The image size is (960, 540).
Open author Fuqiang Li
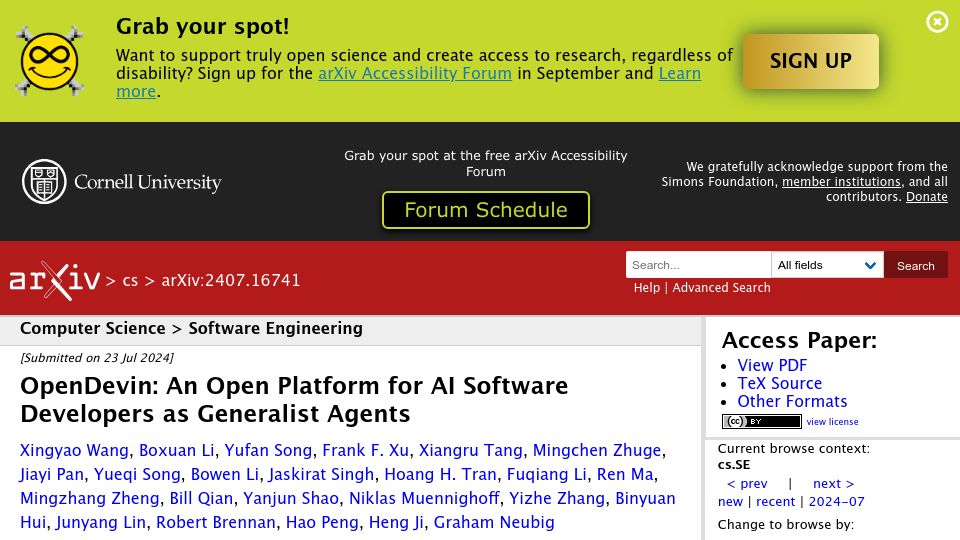pyautogui.click(x=547, y=474)
